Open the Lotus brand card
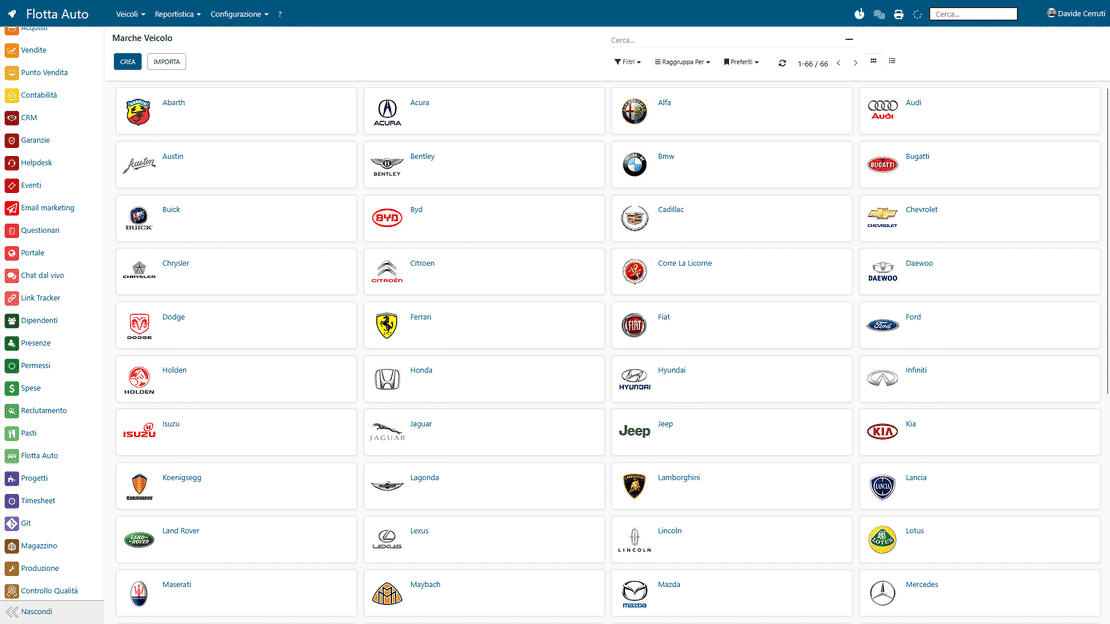This screenshot has width=1110, height=624. (x=980, y=540)
